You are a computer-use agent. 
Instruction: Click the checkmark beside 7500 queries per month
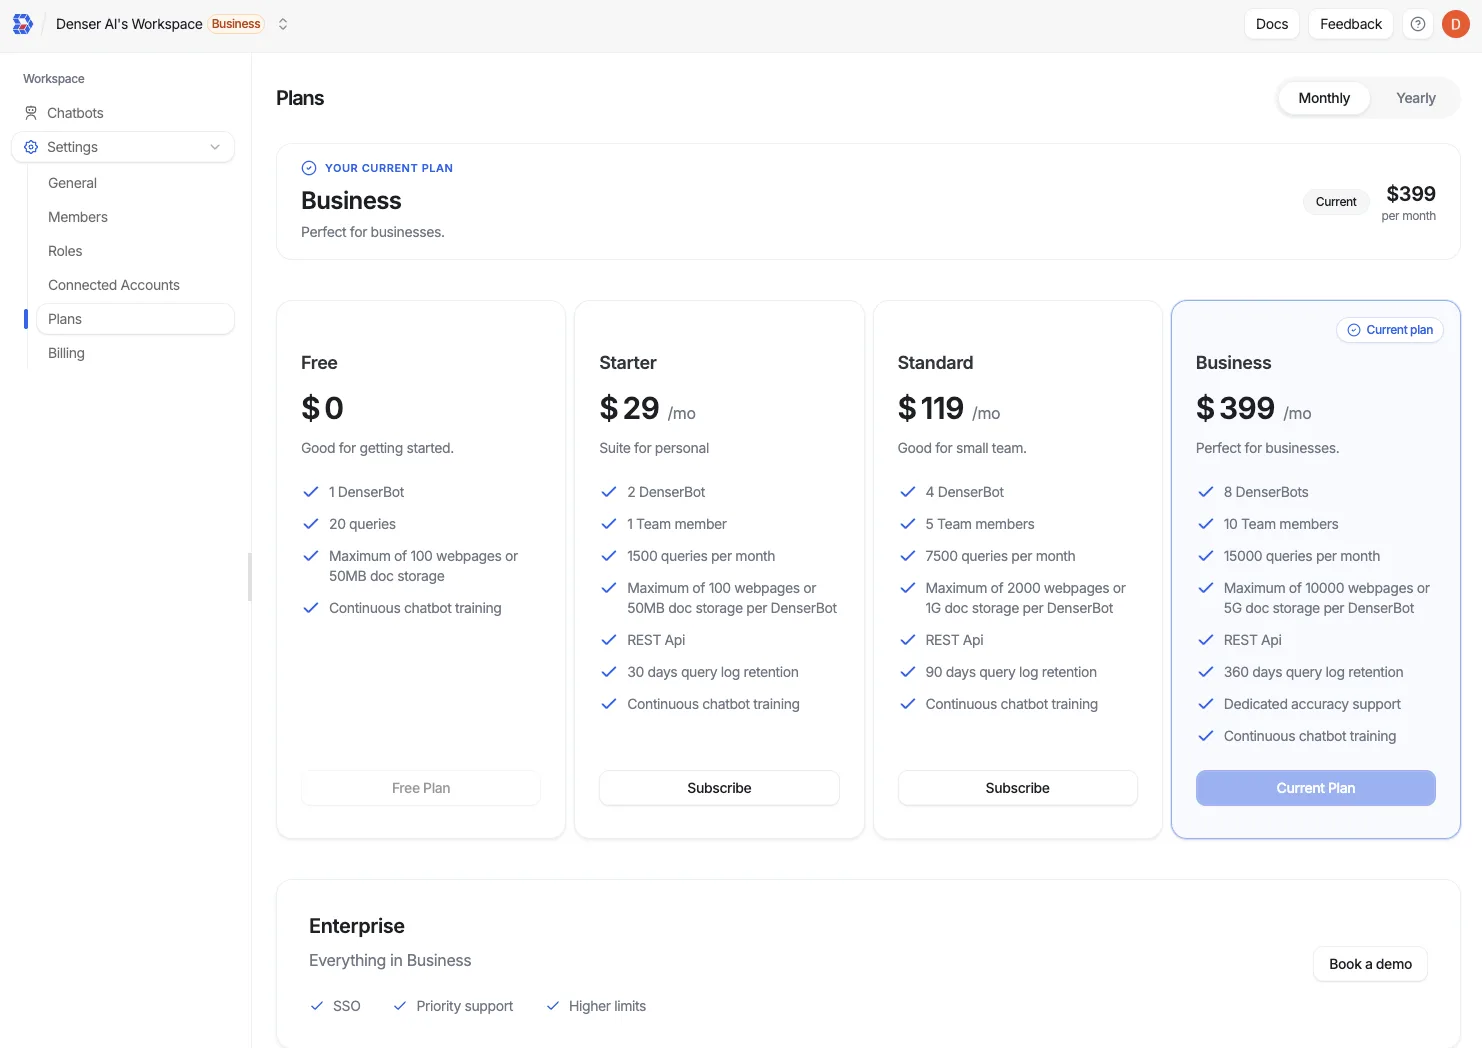908,556
